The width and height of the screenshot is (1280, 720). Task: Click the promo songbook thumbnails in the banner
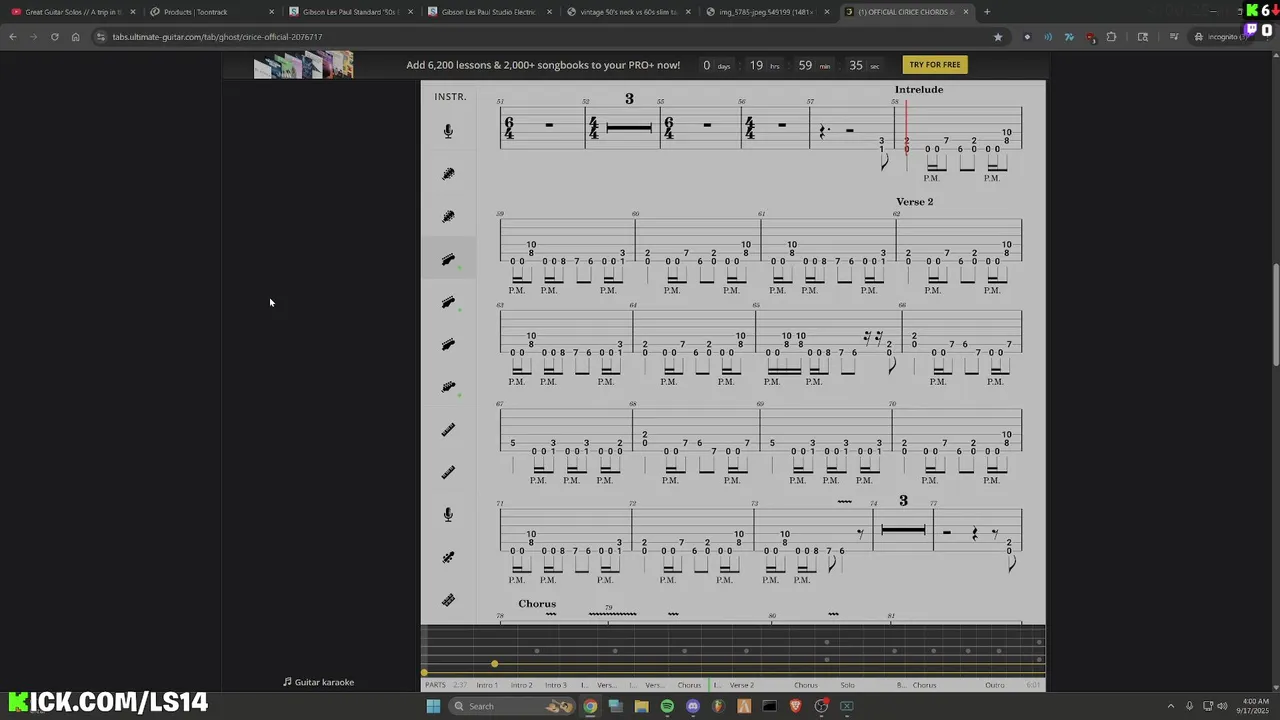pos(303,65)
